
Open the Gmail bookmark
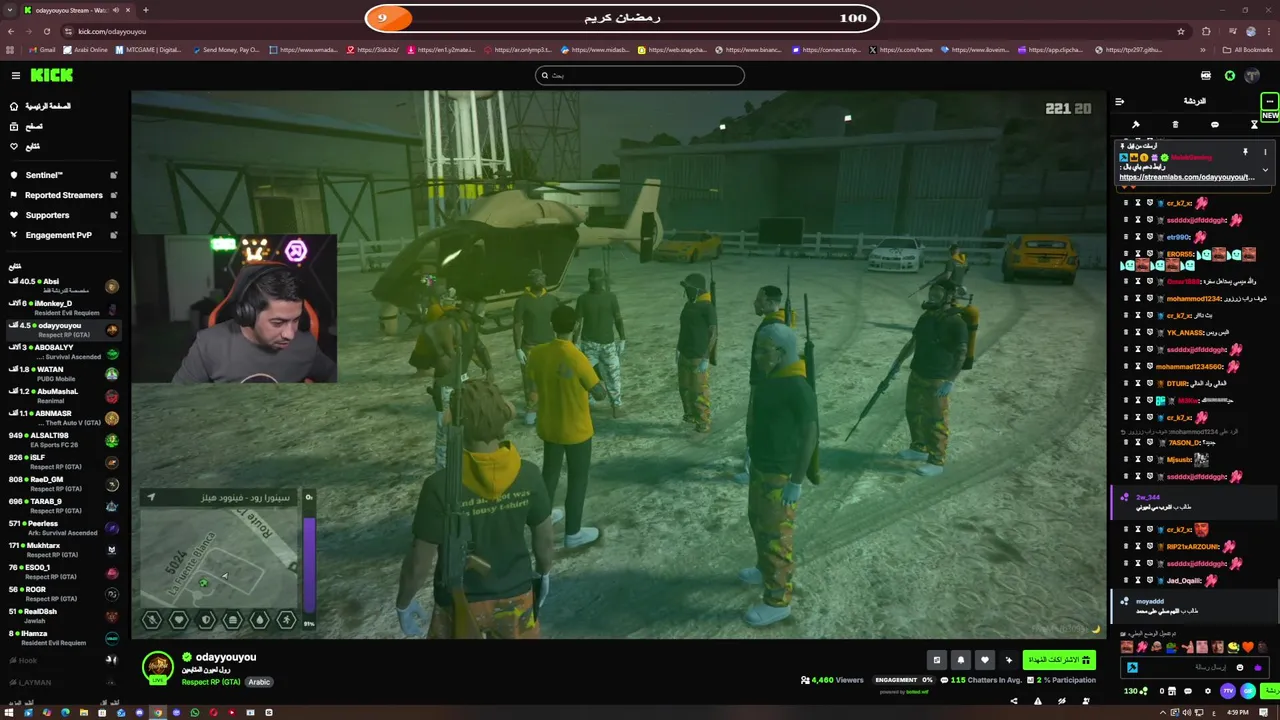coord(43,50)
